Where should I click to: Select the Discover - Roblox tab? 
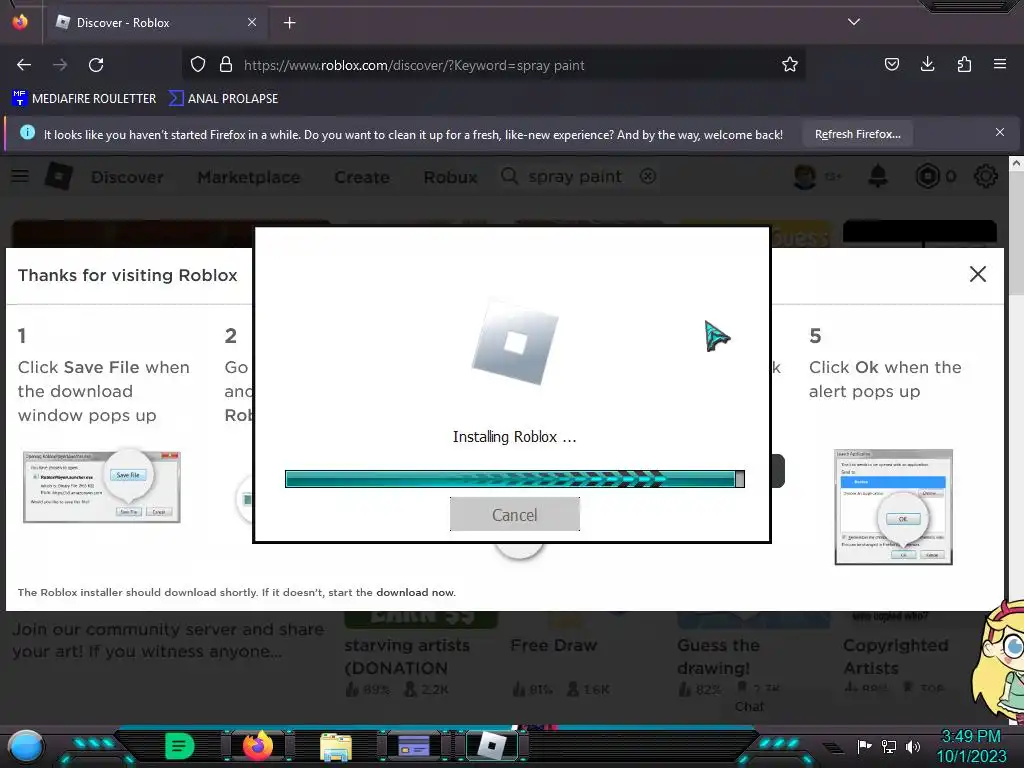pos(155,22)
